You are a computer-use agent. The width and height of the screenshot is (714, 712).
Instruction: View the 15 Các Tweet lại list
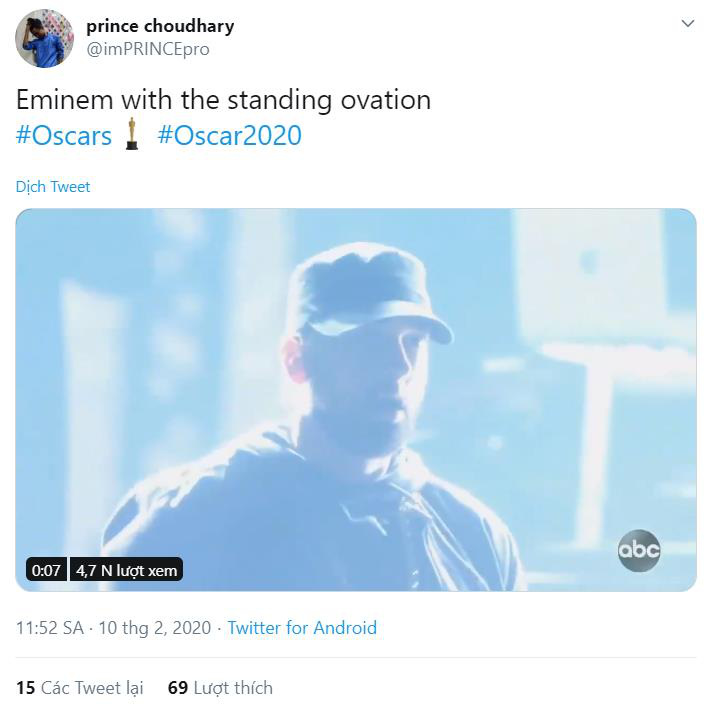80,687
